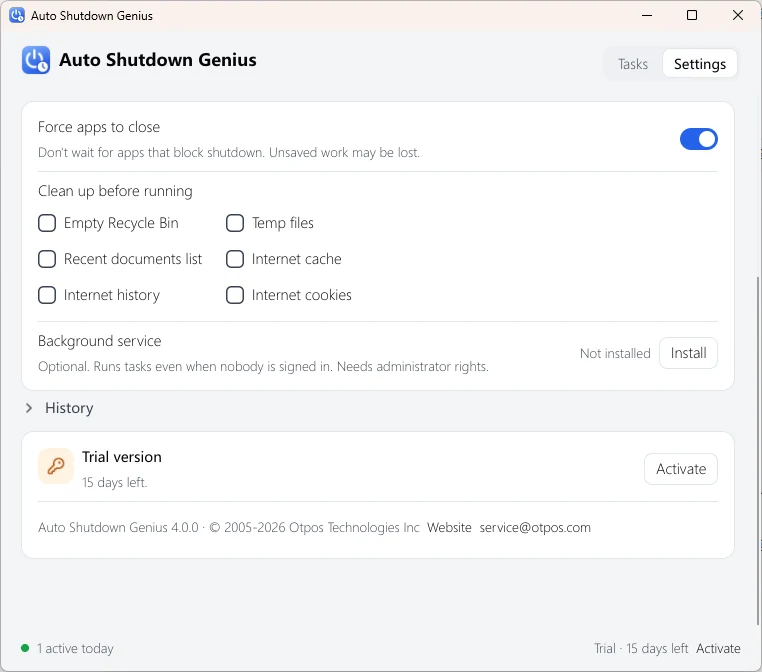Click the green active status dot
This screenshot has height=672, width=762.
[x=25, y=648]
